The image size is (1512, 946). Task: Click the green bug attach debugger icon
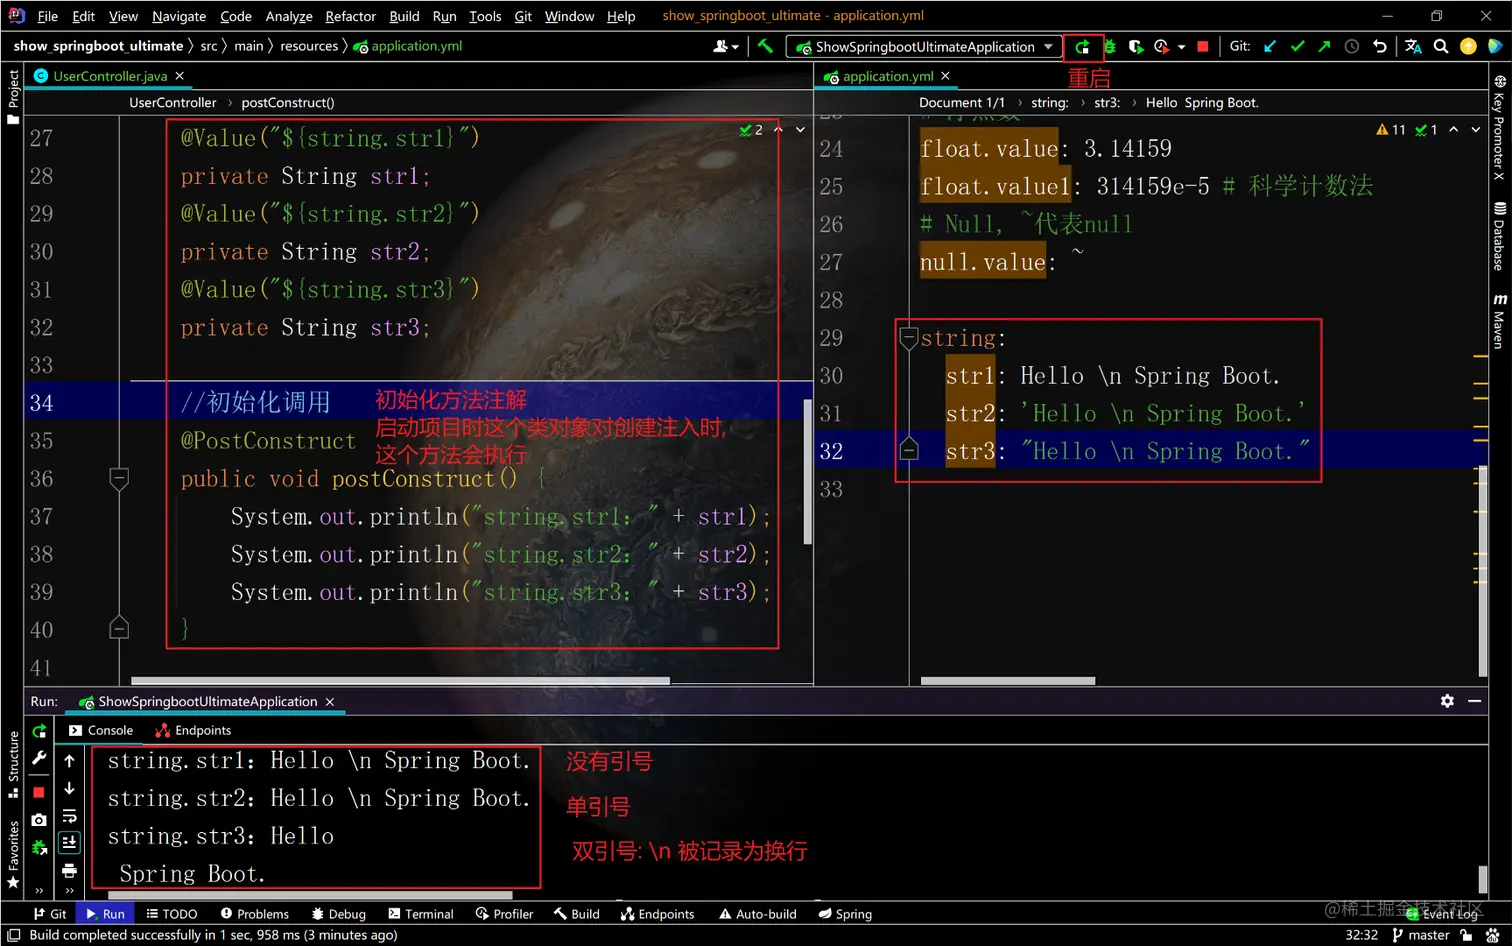coord(39,848)
